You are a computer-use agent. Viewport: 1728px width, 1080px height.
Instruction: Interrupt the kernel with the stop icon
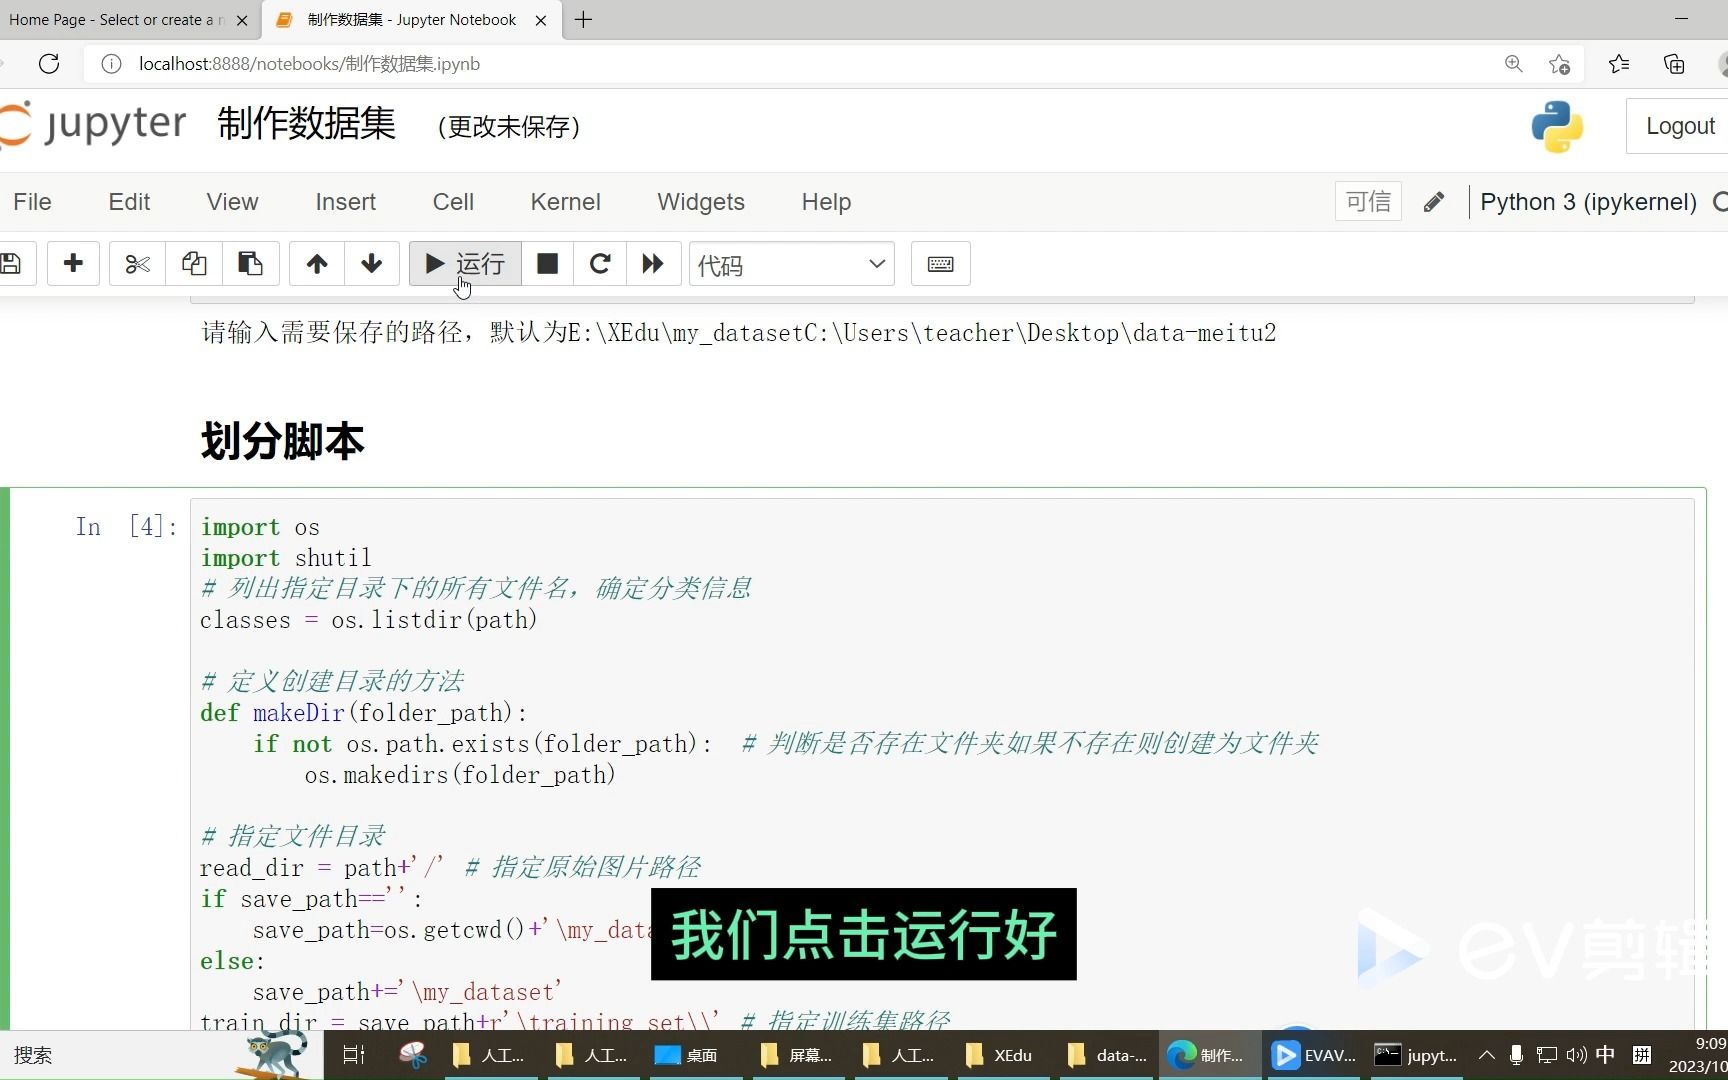click(547, 263)
